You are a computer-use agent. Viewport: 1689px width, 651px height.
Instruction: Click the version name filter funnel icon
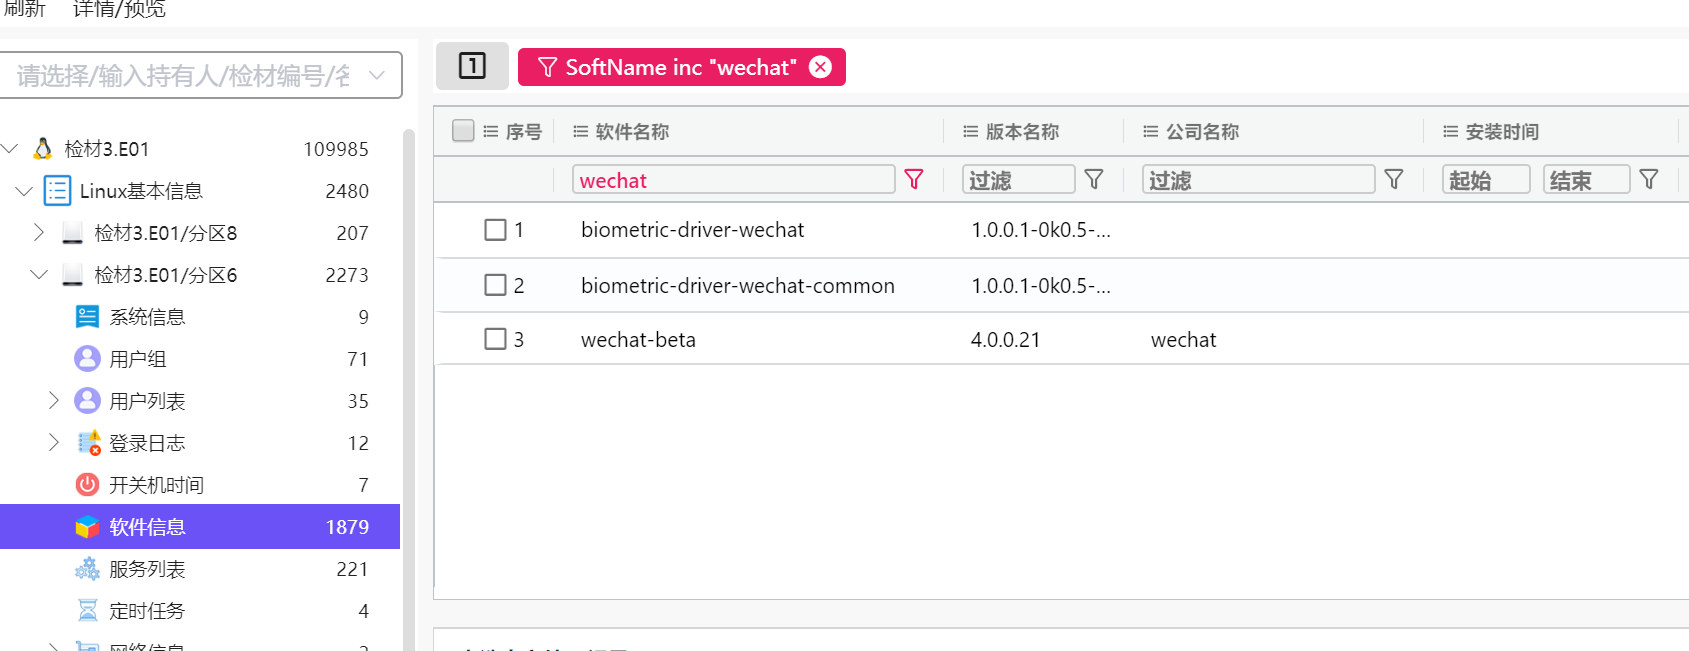click(x=1094, y=179)
